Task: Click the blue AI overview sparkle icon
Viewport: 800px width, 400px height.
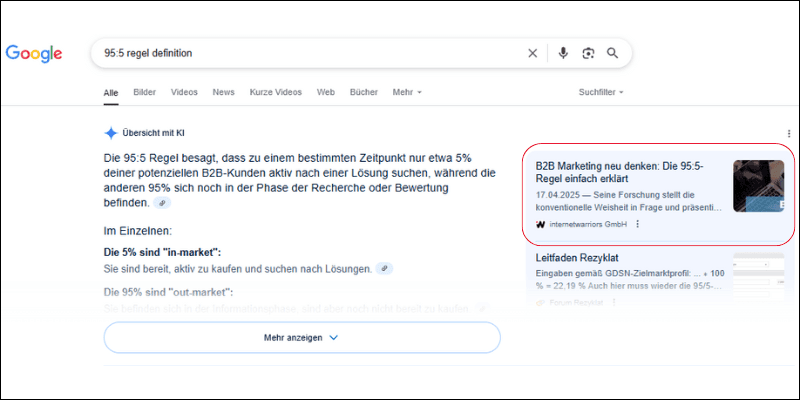Action: pyautogui.click(x=111, y=134)
